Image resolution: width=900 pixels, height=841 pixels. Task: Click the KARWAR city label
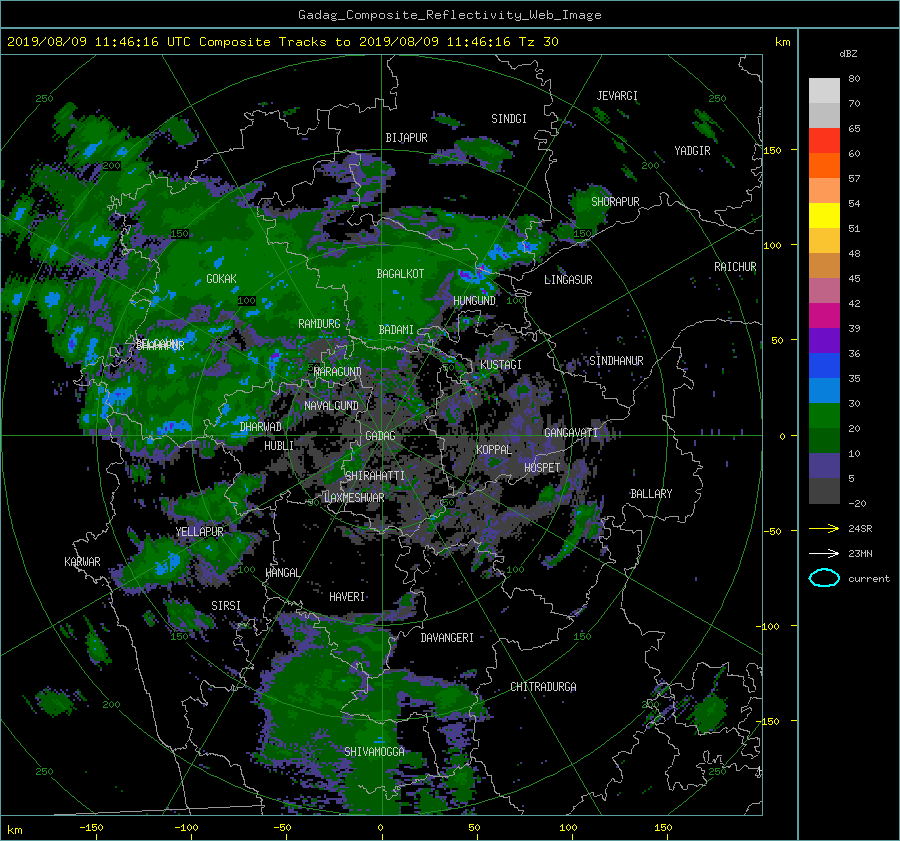(x=82, y=562)
